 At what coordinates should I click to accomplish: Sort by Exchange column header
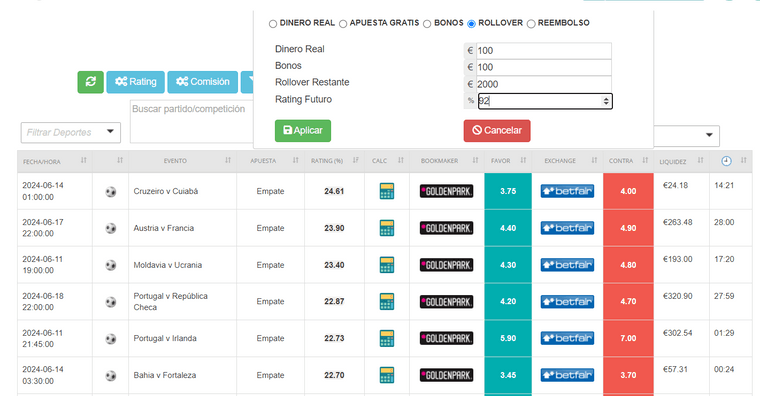click(594, 160)
